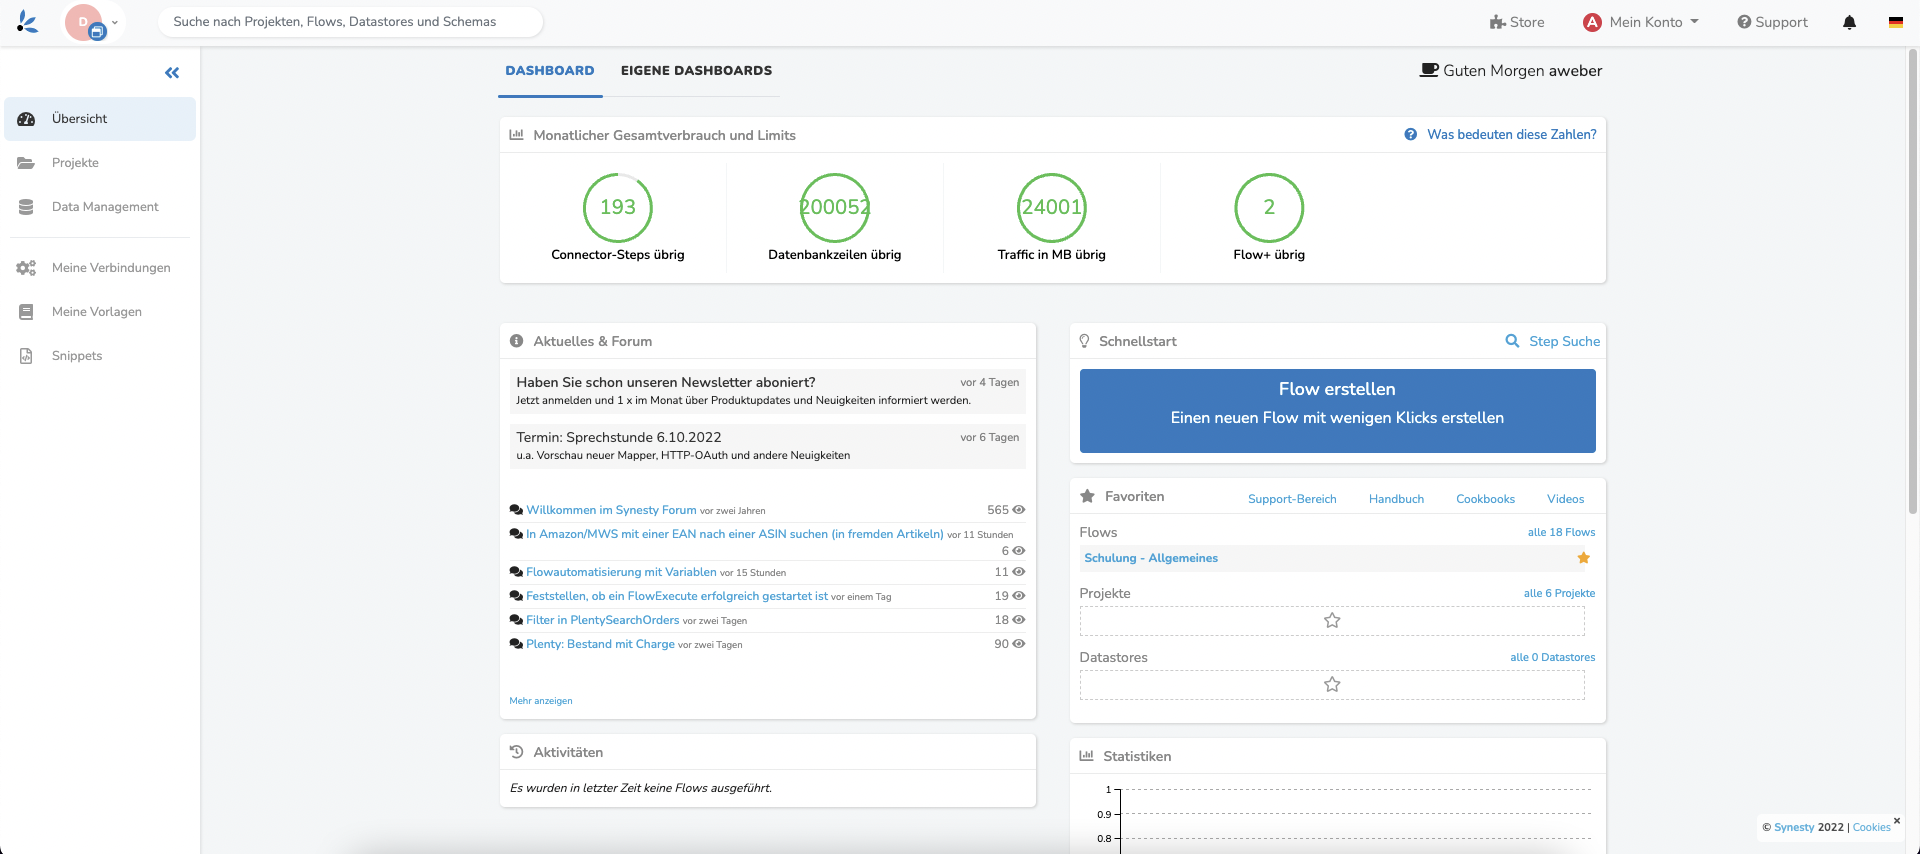The width and height of the screenshot is (1920, 854).
Task: Click the help icon beside 'Was bedeuten diese Zahlen?'
Action: tap(1410, 135)
